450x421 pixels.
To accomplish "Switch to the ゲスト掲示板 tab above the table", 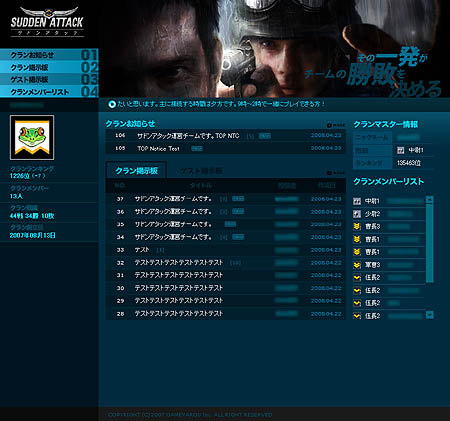I will [201, 171].
